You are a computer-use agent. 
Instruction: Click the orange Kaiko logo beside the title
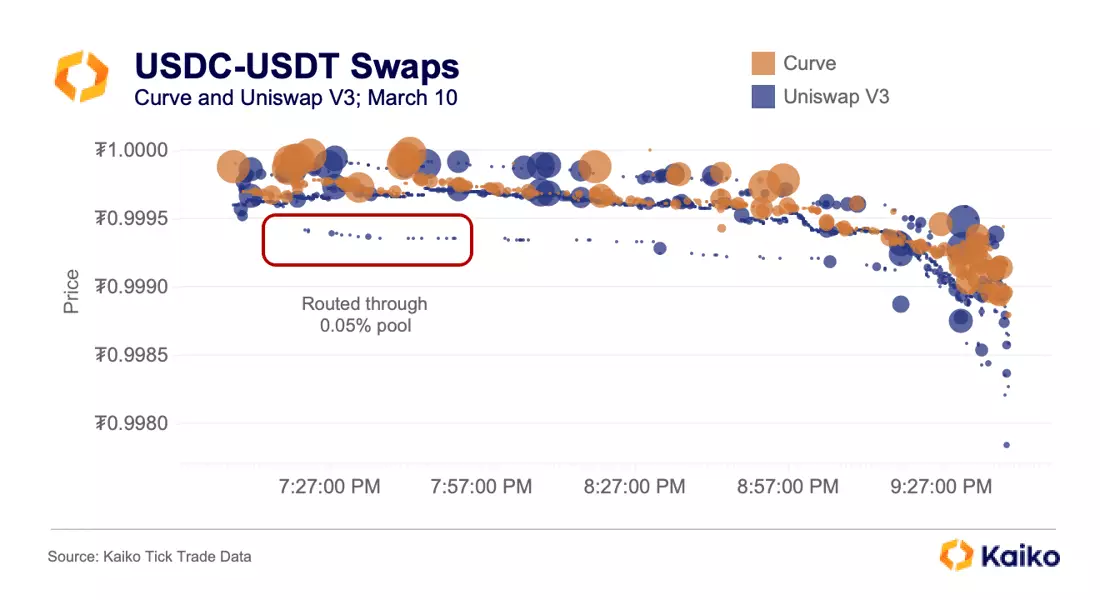pyautogui.click(x=82, y=76)
